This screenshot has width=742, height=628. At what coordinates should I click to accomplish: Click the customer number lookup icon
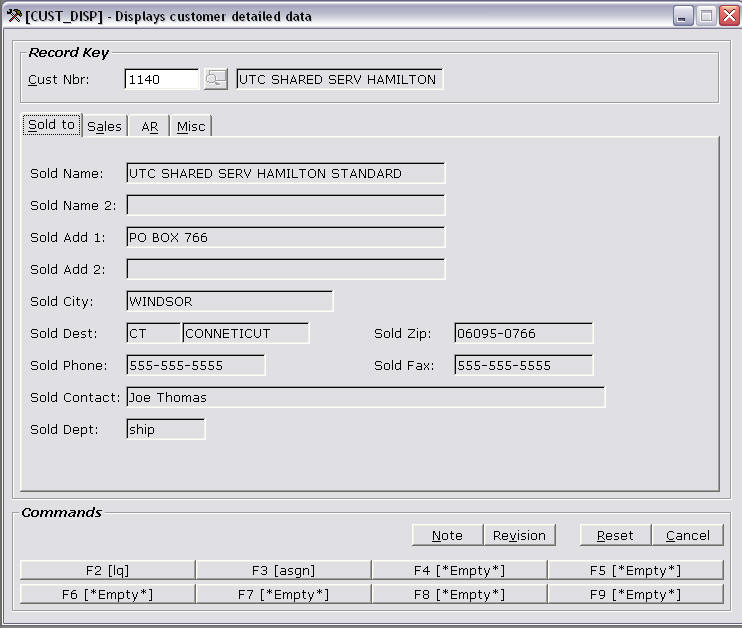click(215, 80)
